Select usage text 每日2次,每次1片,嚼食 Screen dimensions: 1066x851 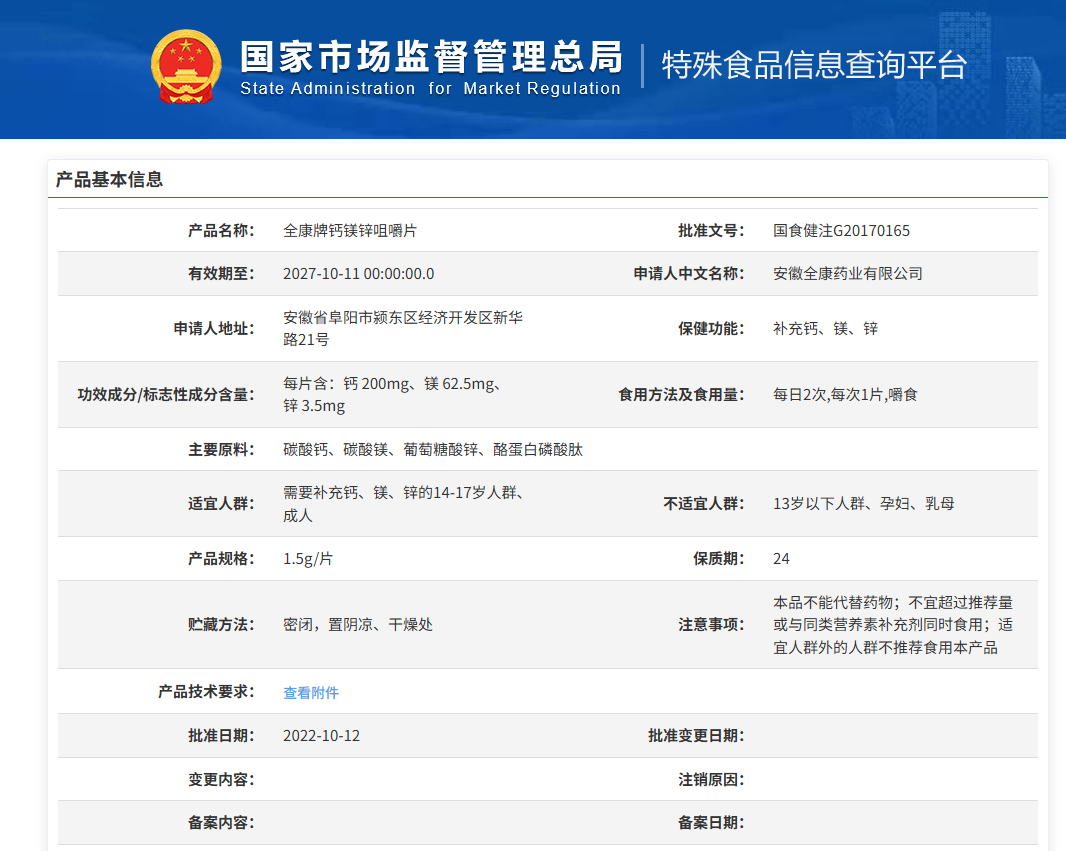(845, 395)
